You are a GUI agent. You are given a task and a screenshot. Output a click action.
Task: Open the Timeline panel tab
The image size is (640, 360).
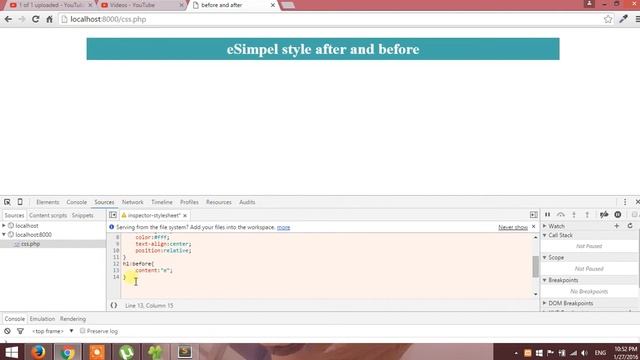pos(162,202)
